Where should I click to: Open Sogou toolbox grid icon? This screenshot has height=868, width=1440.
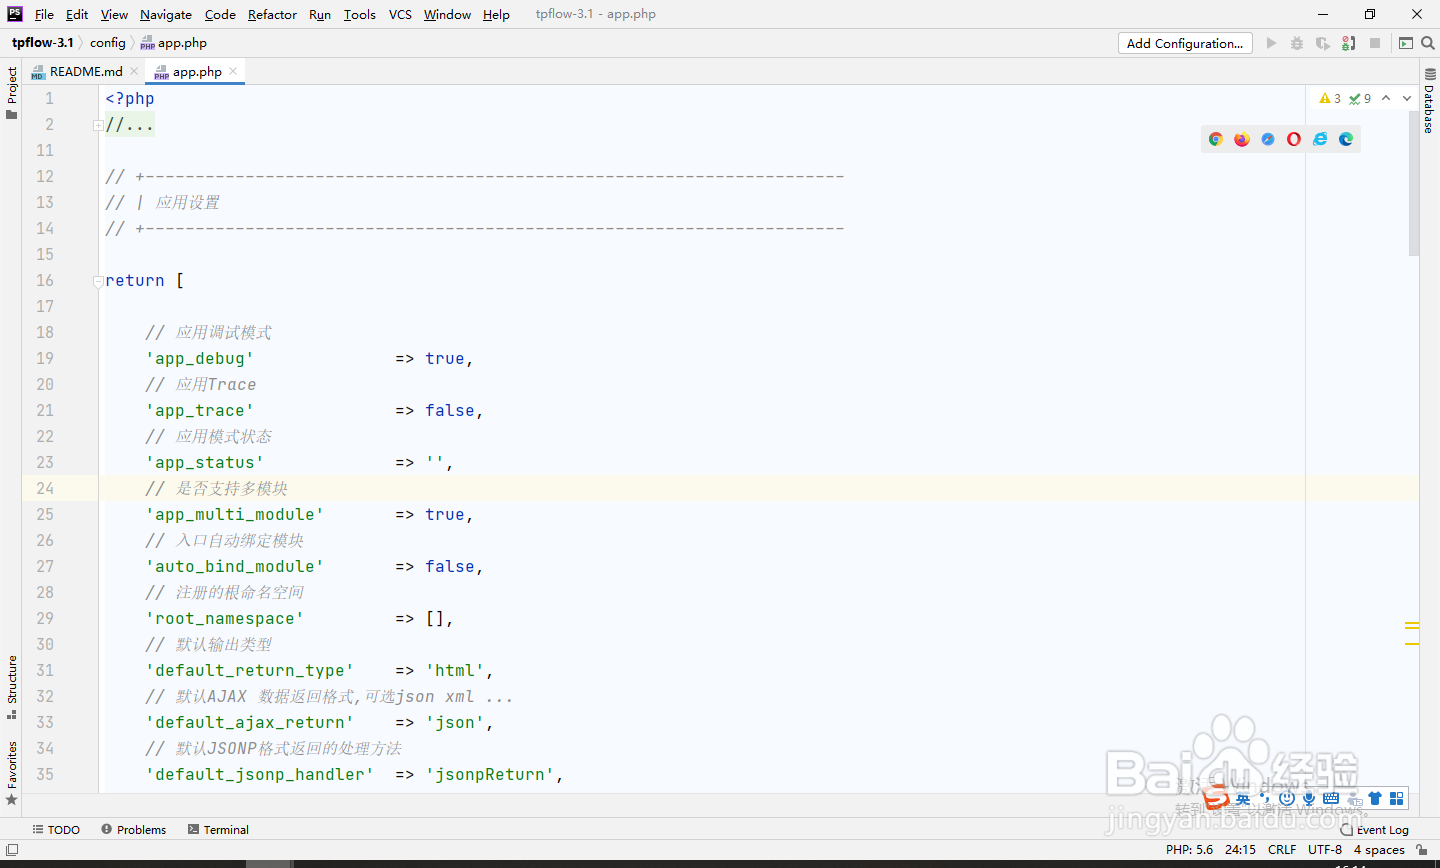1397,798
